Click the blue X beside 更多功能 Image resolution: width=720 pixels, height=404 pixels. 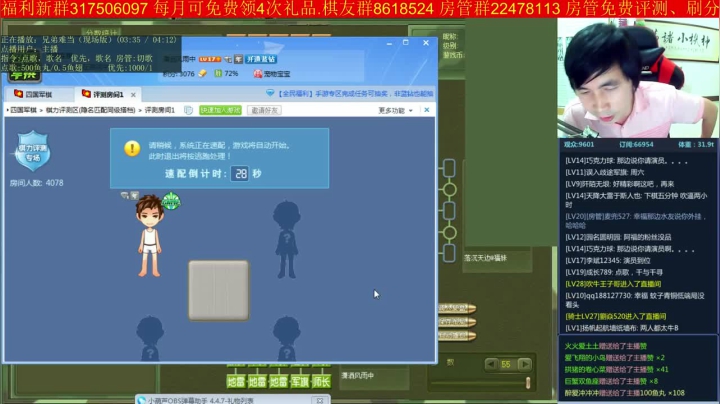click(427, 110)
